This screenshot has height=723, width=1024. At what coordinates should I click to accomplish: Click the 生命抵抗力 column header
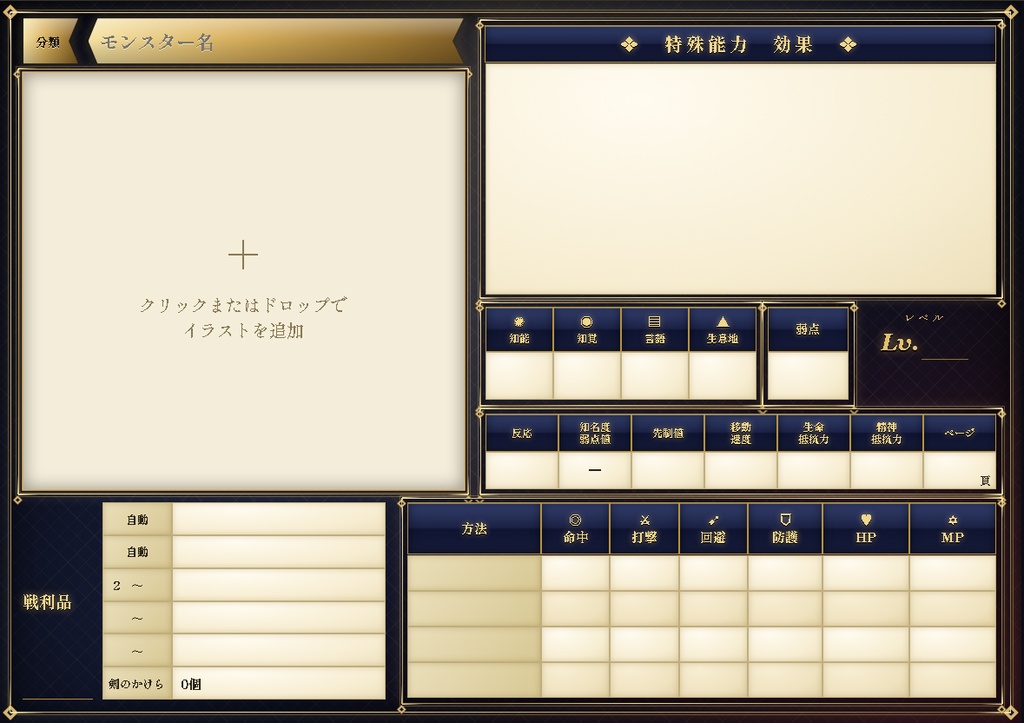point(814,433)
